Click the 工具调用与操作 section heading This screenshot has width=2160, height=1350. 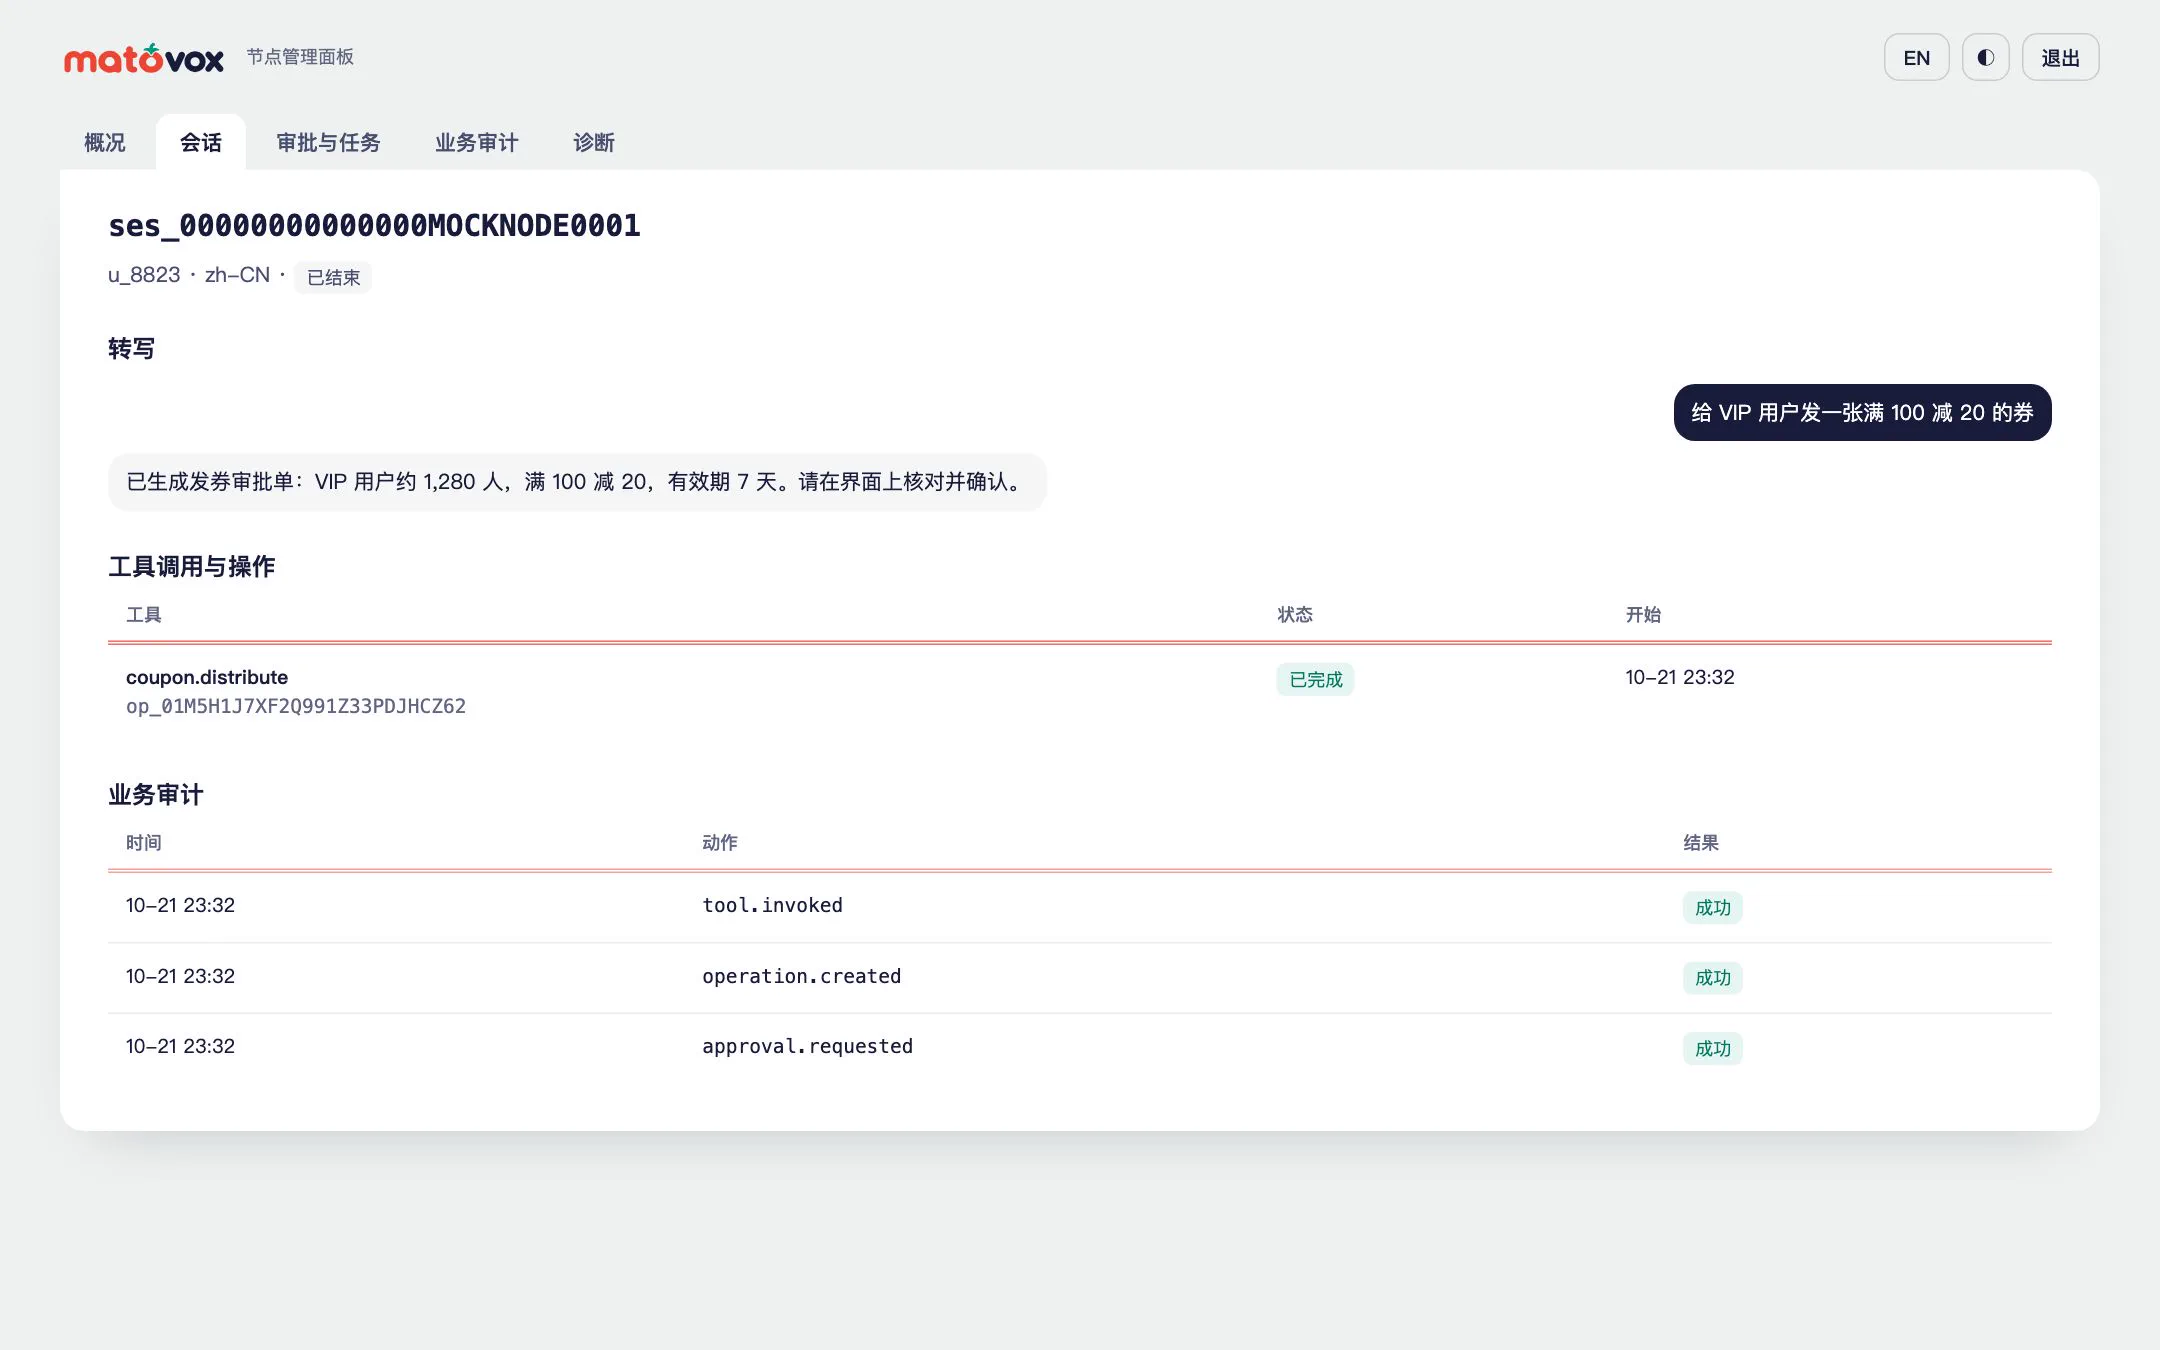[192, 567]
